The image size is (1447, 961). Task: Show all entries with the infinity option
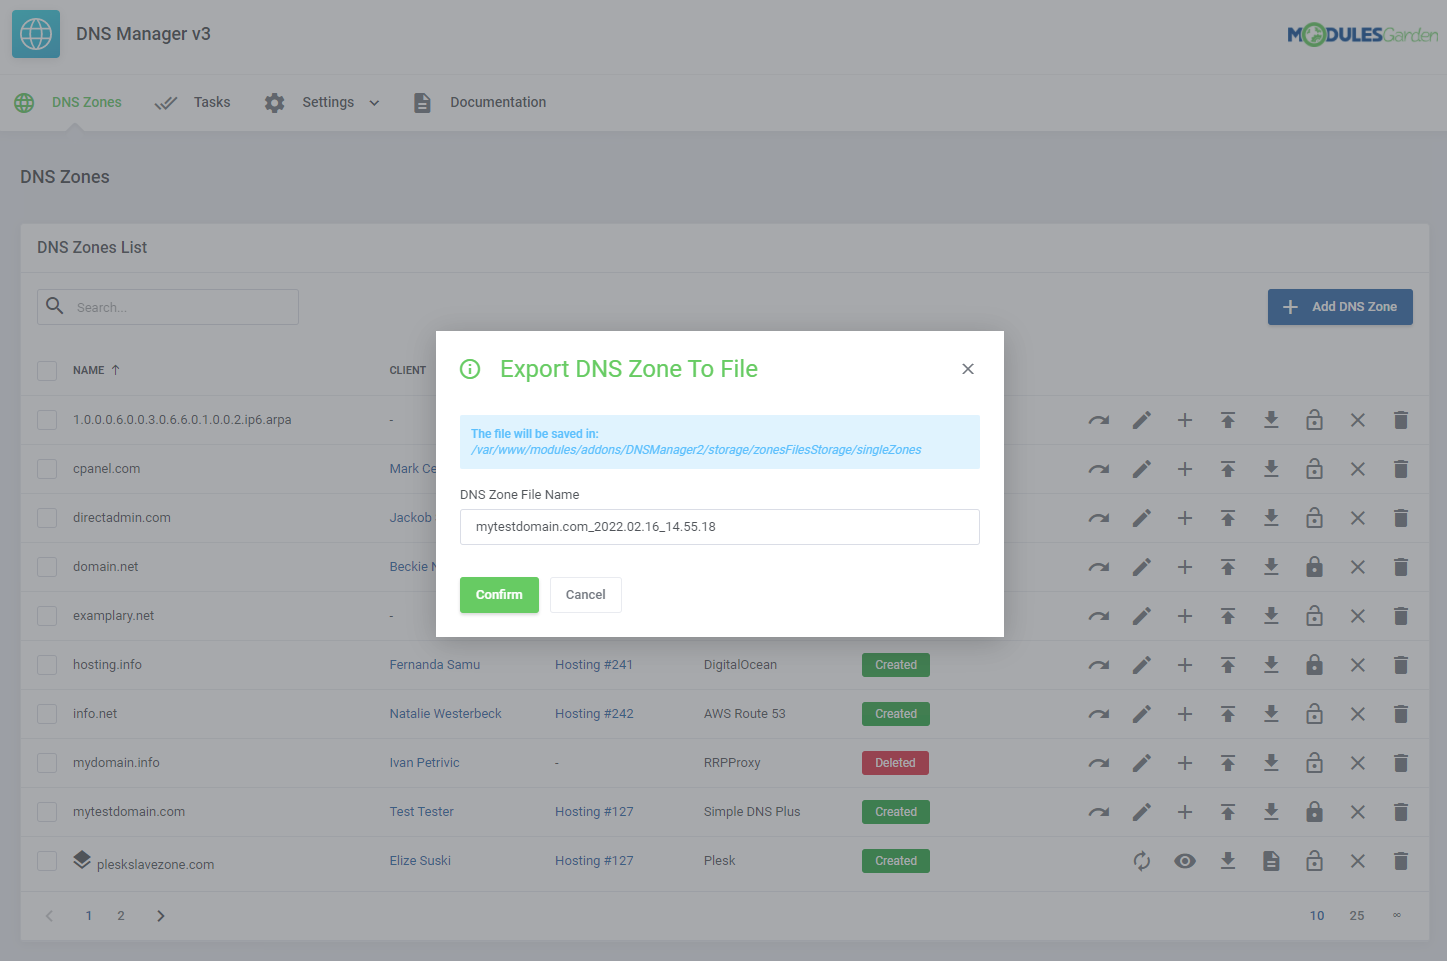click(1396, 916)
